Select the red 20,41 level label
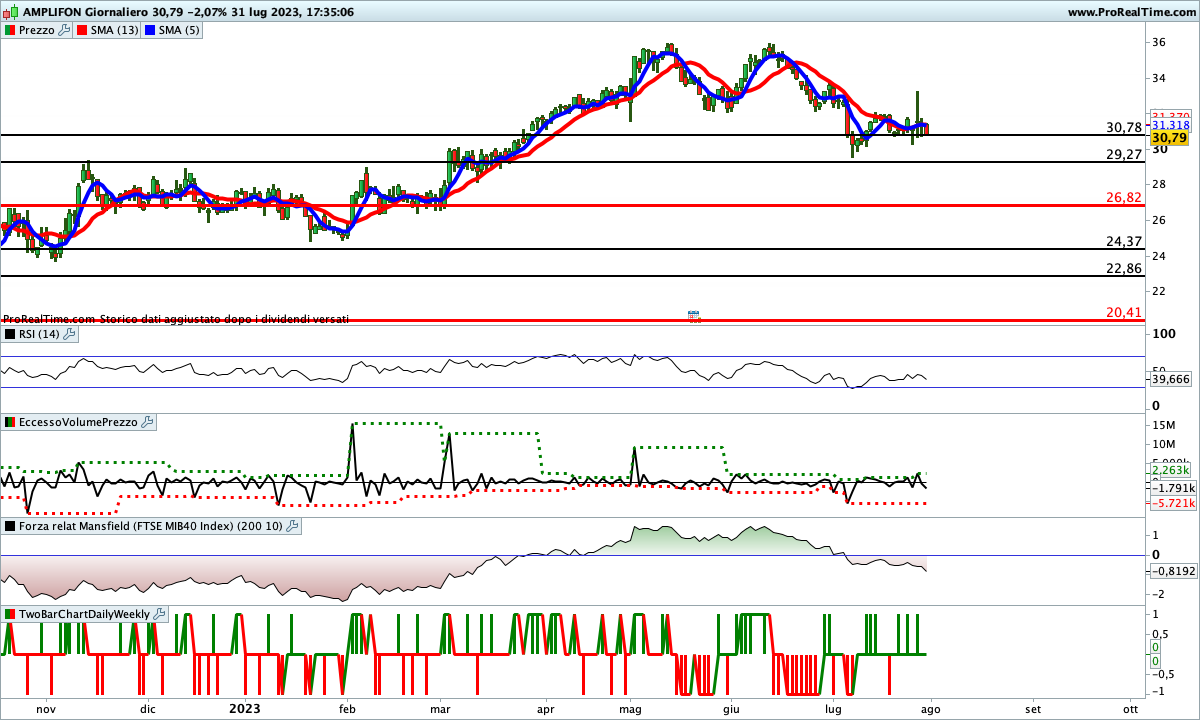This screenshot has width=1200, height=720. pyautogui.click(x=1124, y=312)
